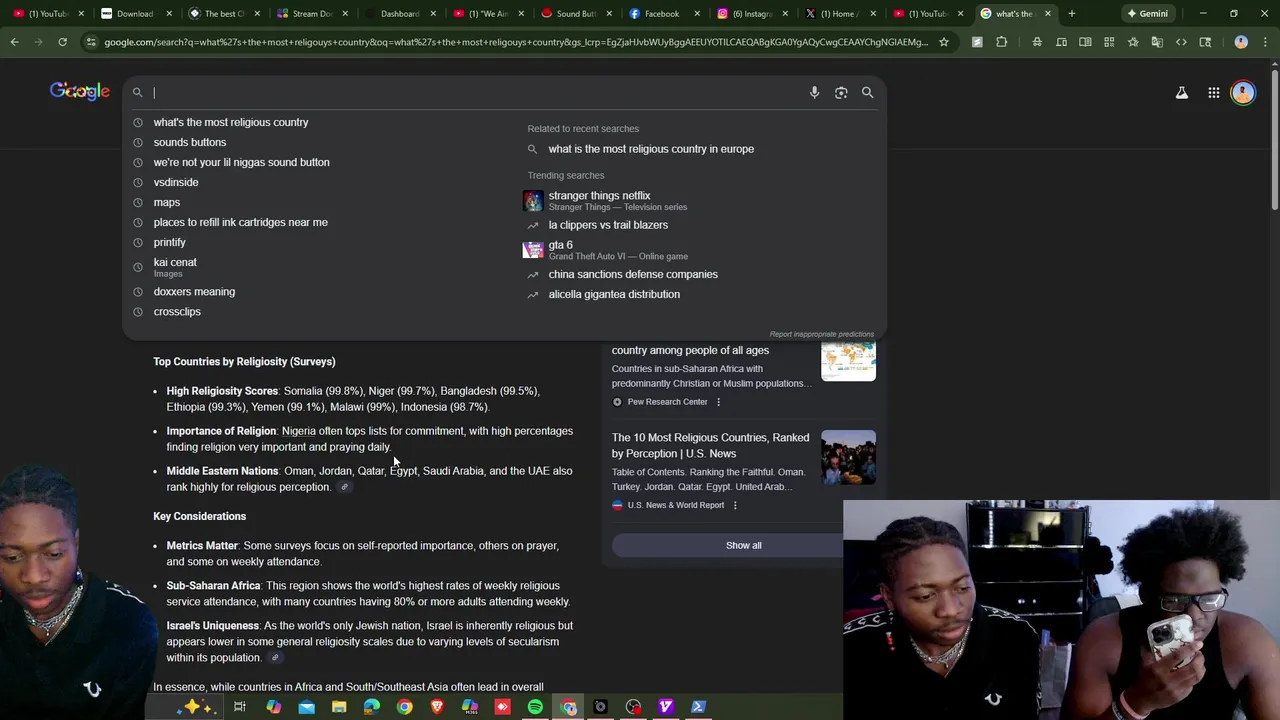Select china sanctions defense companies trend

633,274
